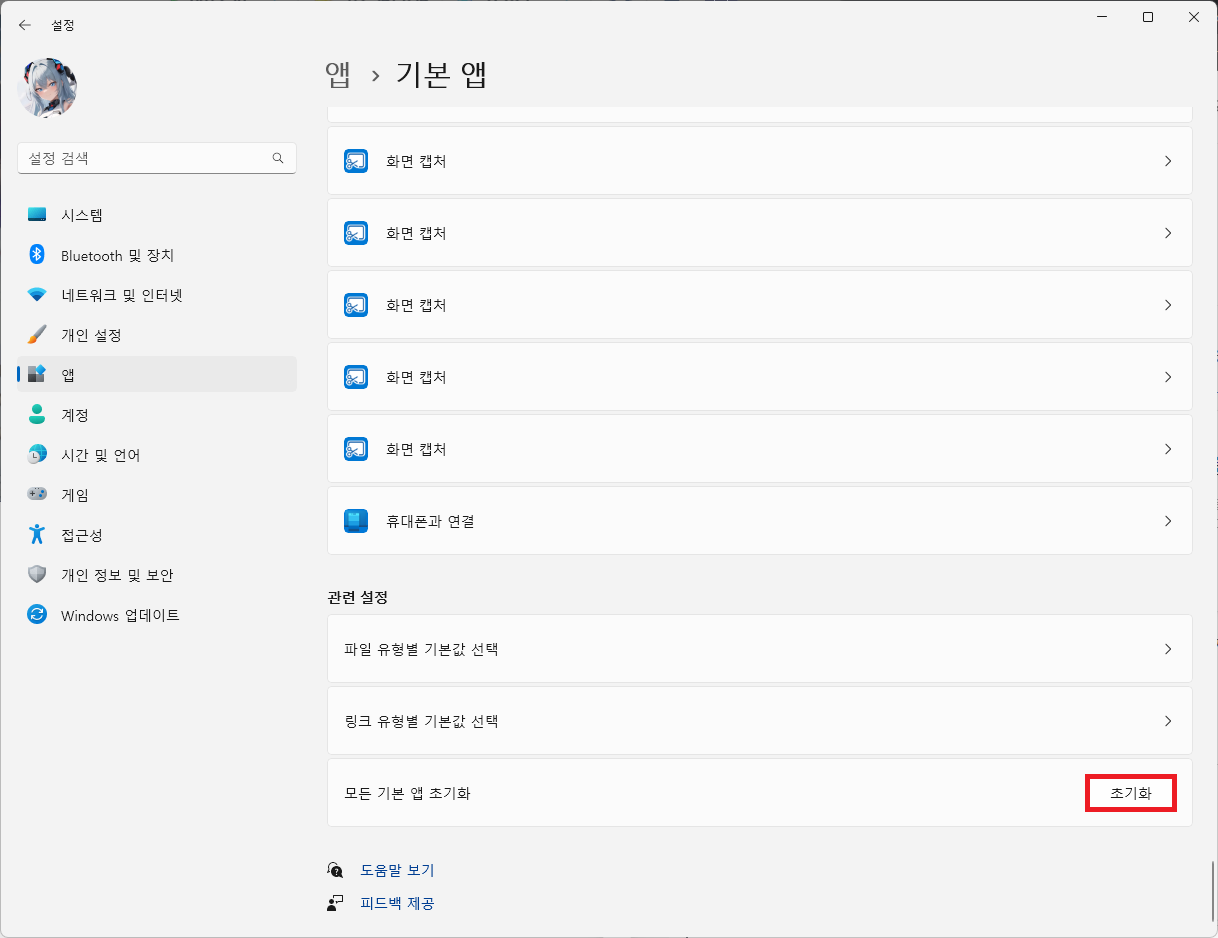This screenshot has width=1218, height=938.
Task: Click the search magnifier icon in settings search
Action: pos(278,158)
